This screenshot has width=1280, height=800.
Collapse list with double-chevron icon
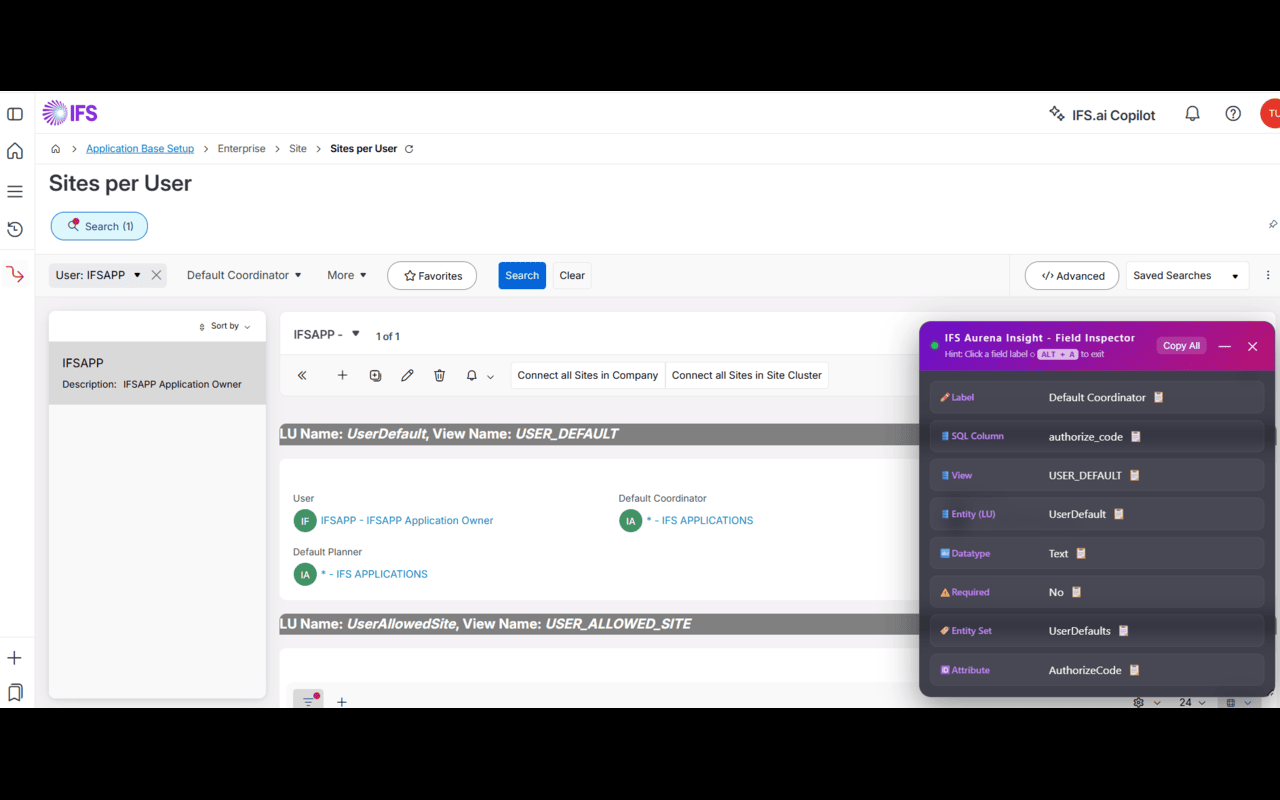[x=302, y=376]
